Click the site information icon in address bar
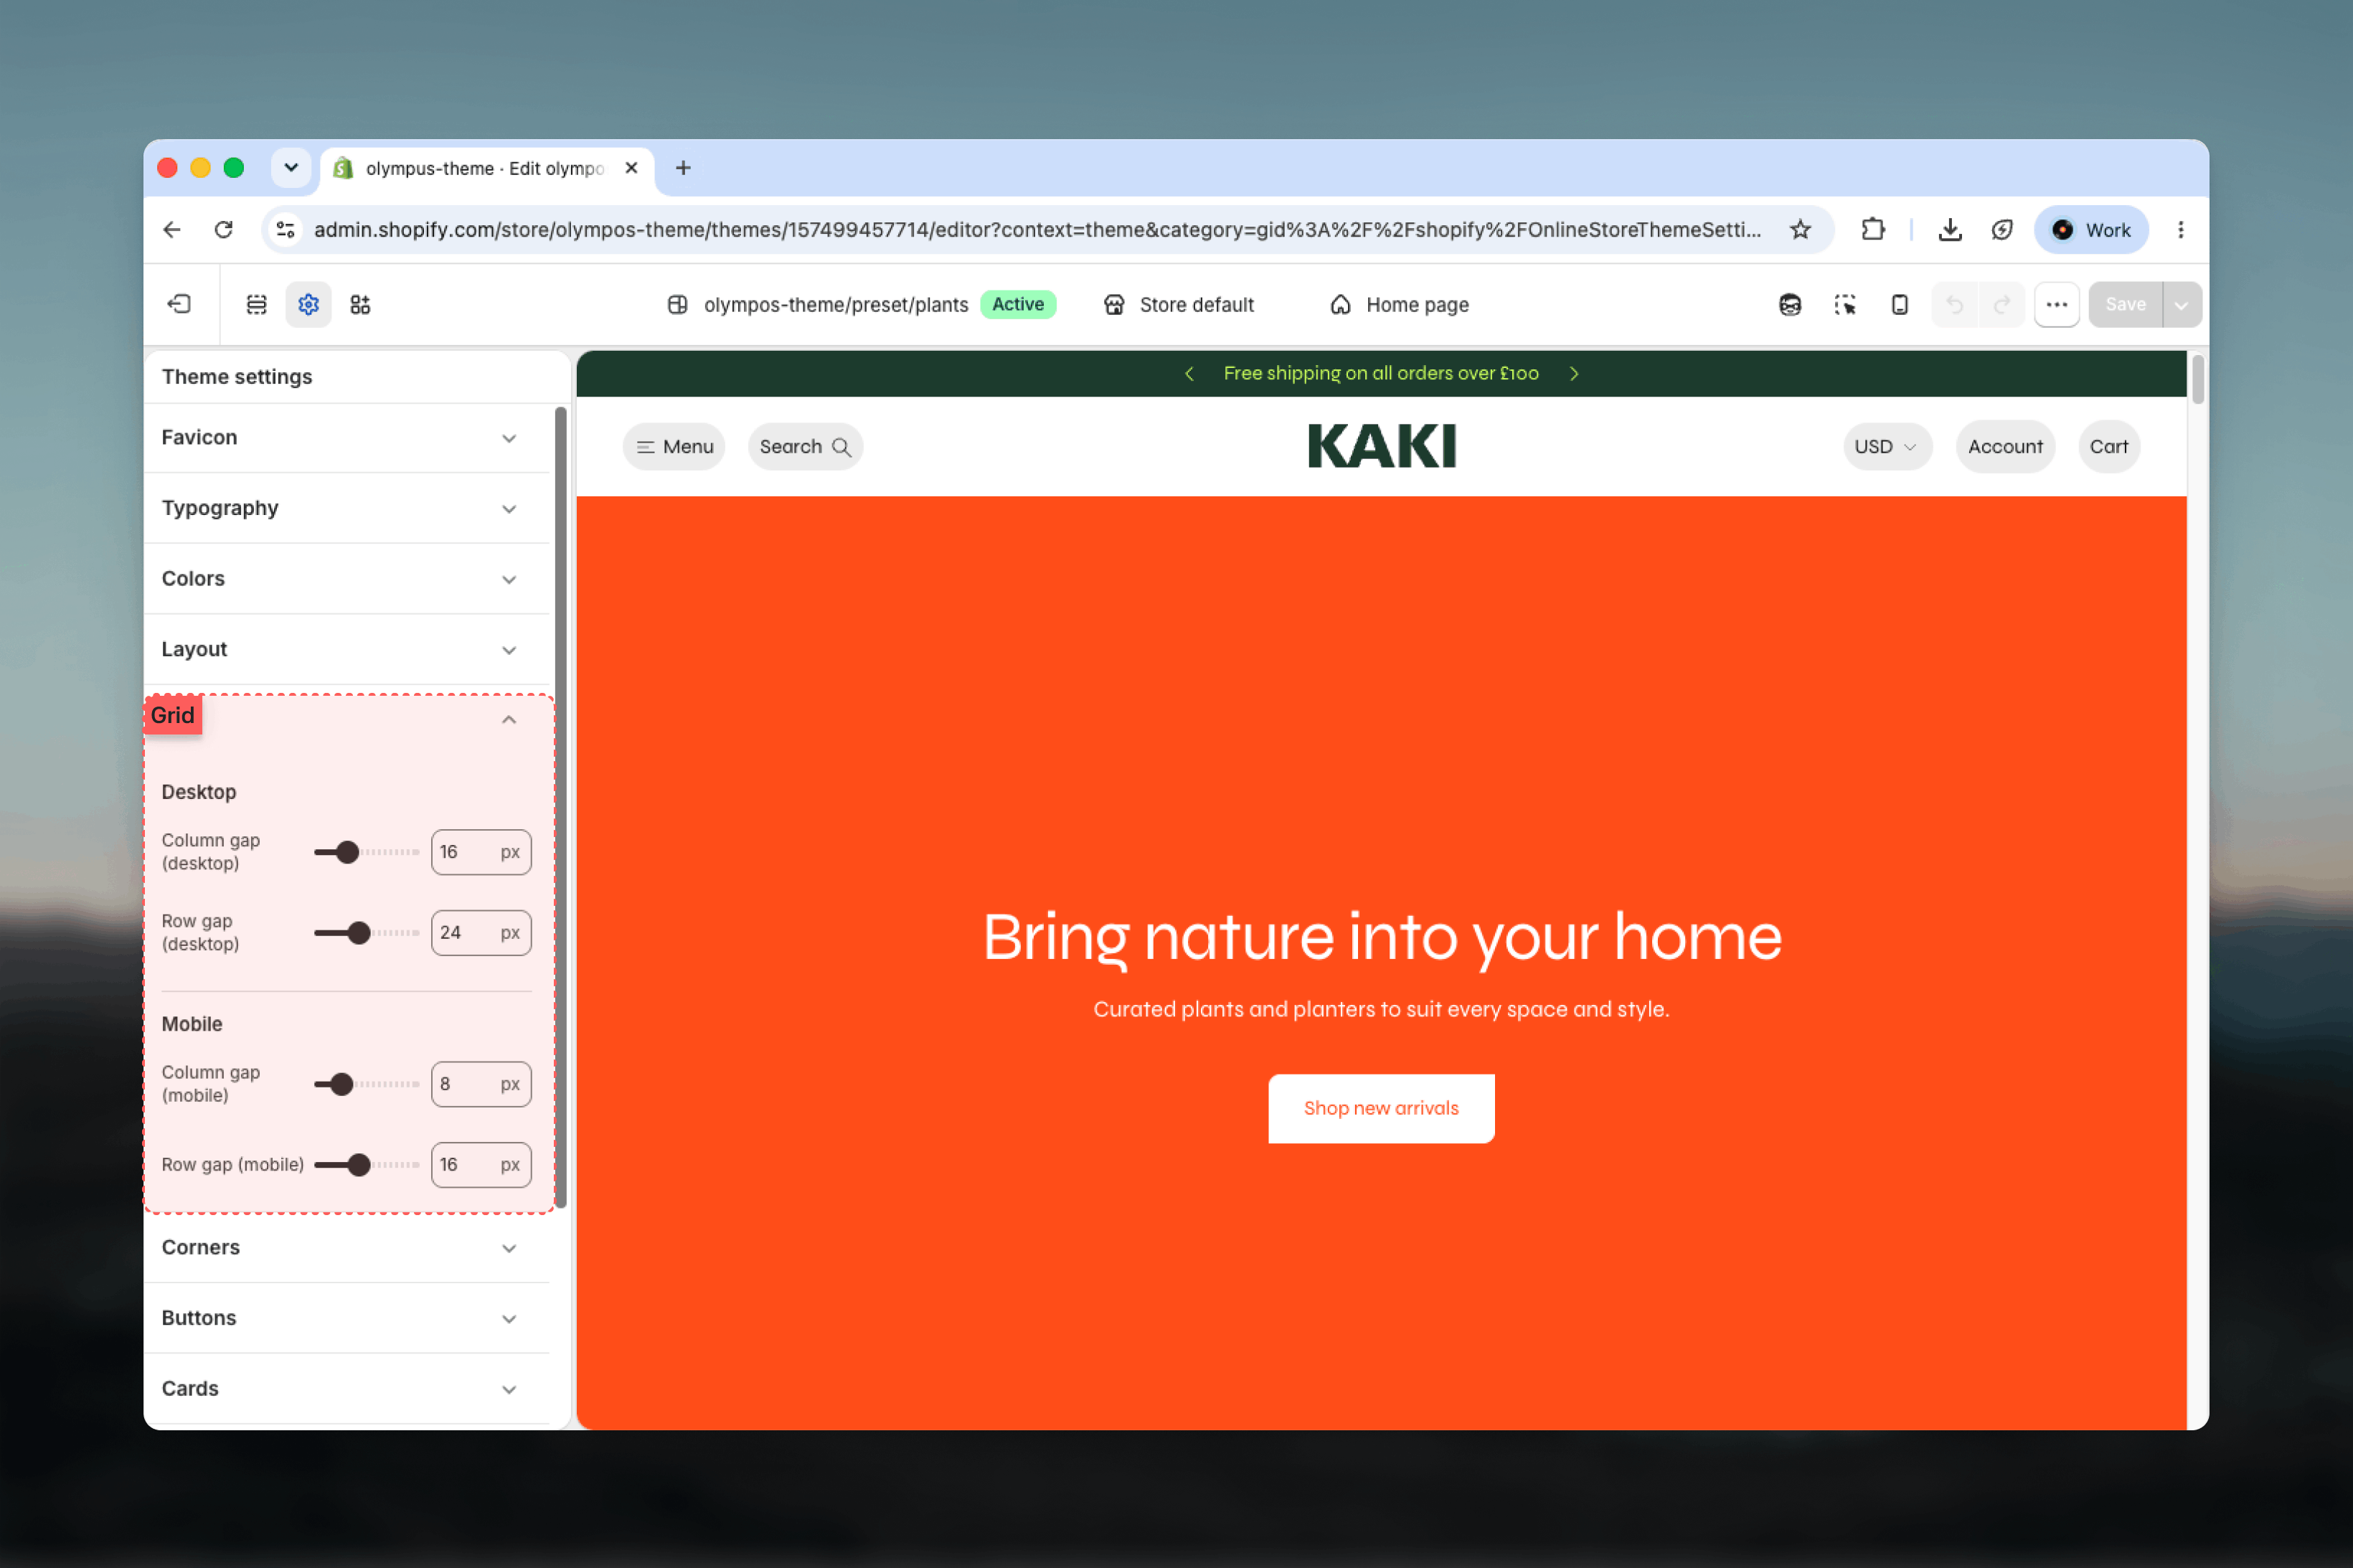 click(286, 230)
